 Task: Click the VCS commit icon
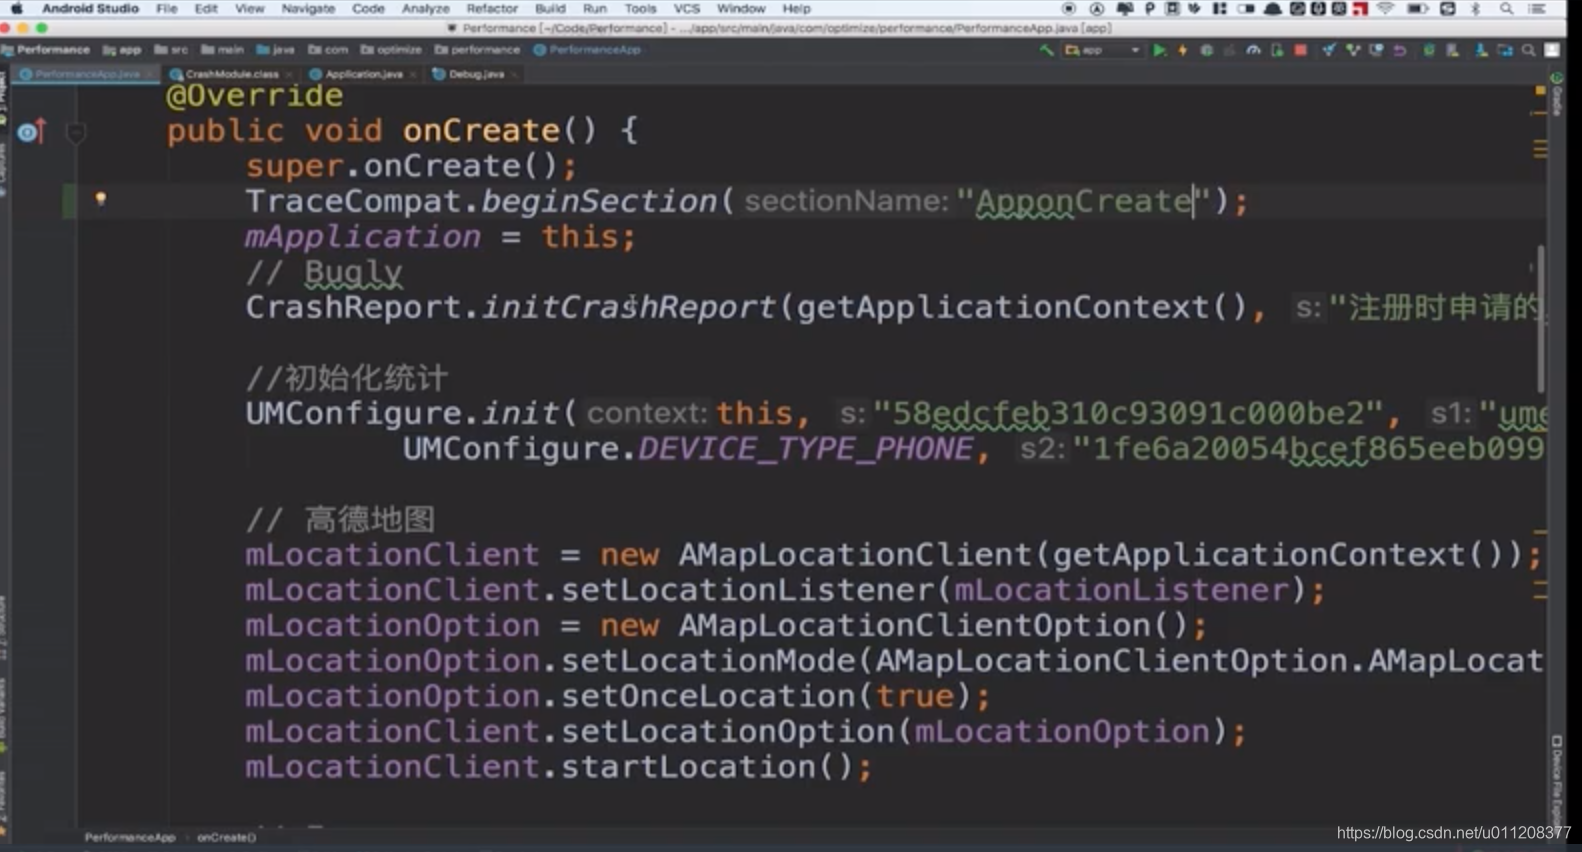[1352, 49]
